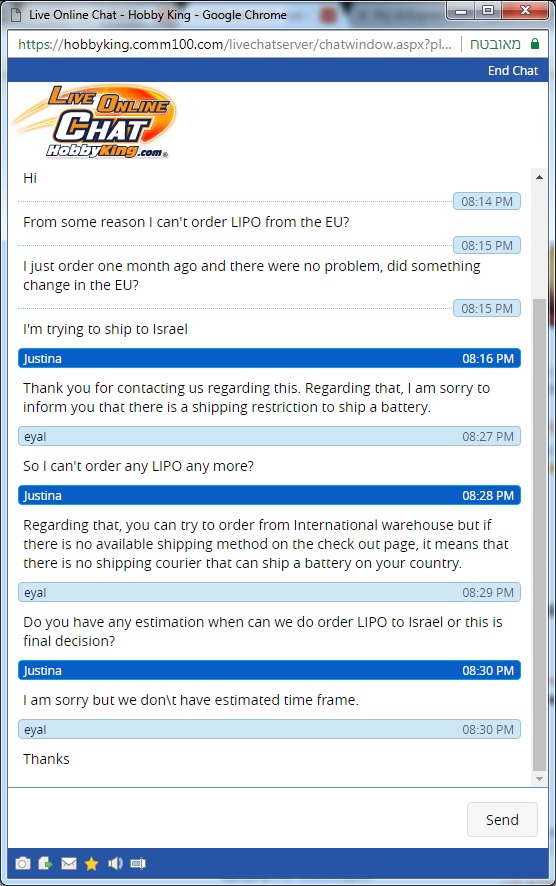Click the camera screenshot icon in bottom toolbar
This screenshot has width=556, height=886.
point(23,863)
